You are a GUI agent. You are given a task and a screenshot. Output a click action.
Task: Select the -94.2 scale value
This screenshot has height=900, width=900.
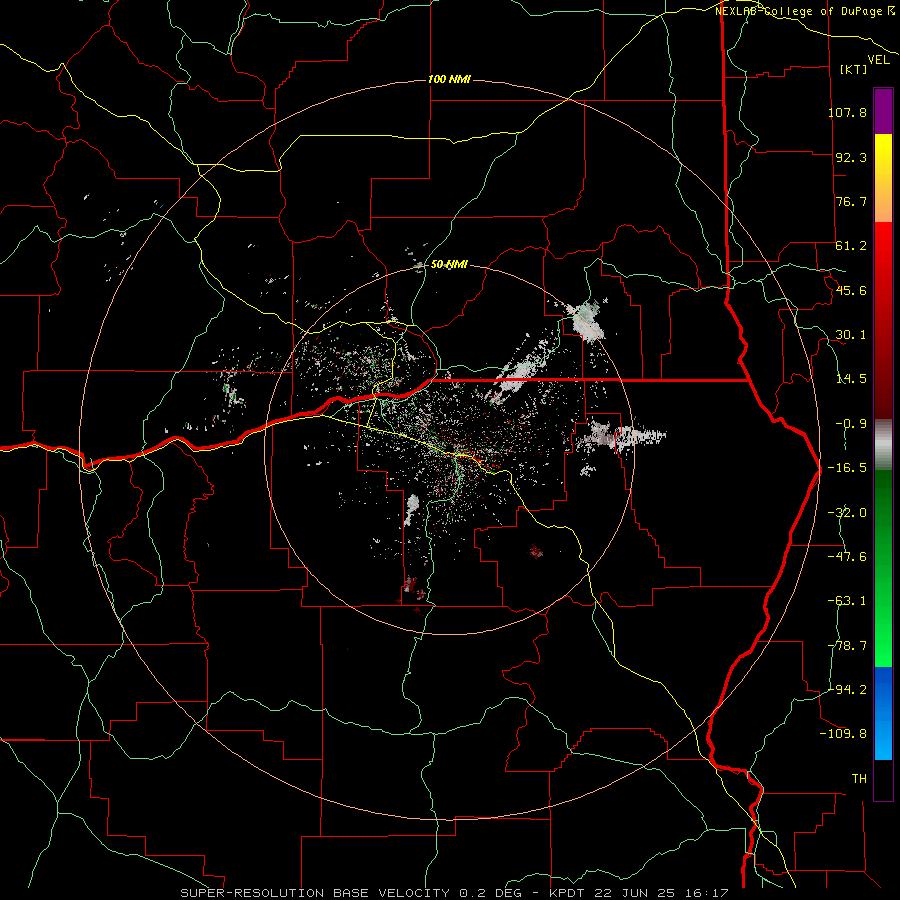[847, 689]
